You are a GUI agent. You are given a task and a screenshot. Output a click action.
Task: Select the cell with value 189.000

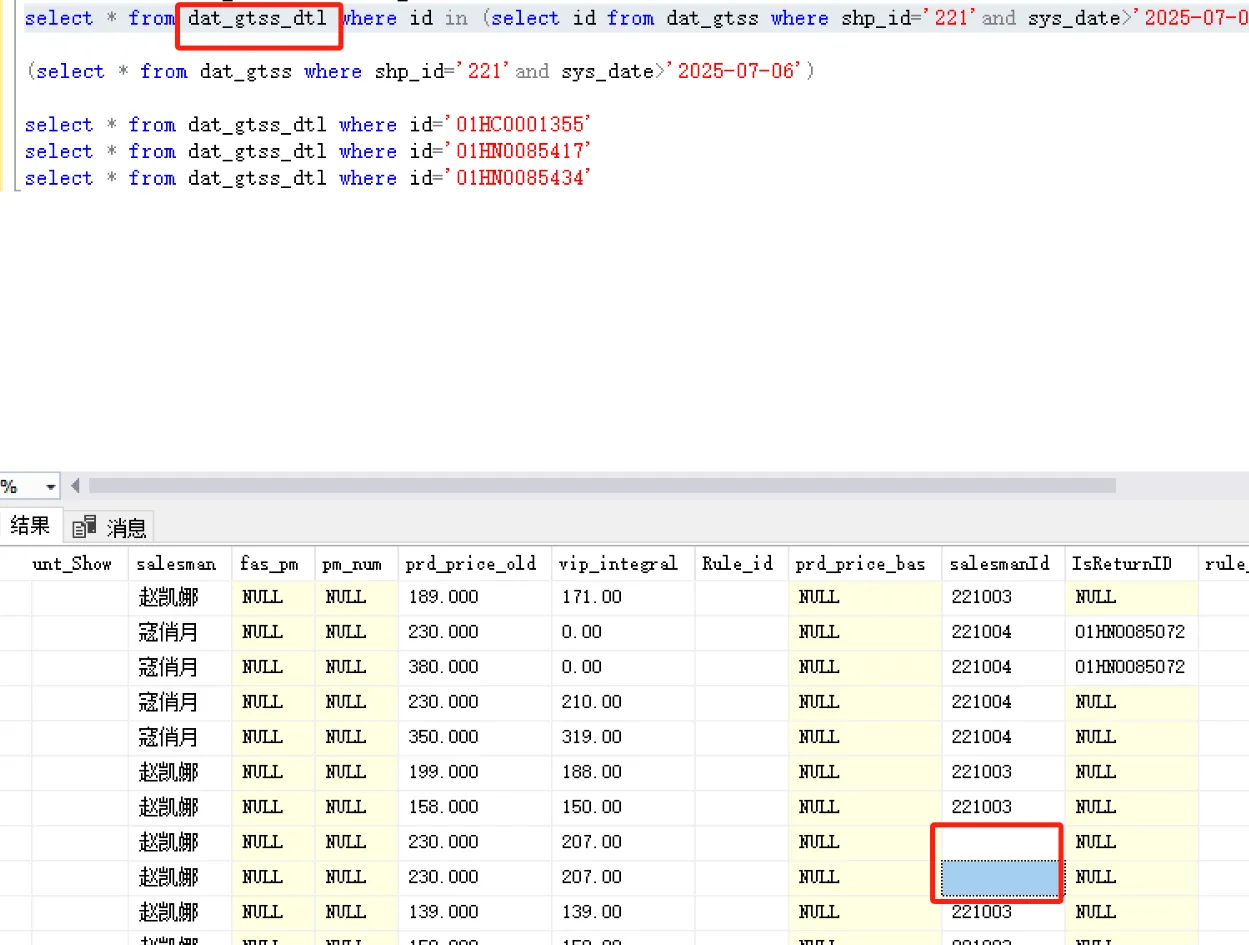point(442,597)
